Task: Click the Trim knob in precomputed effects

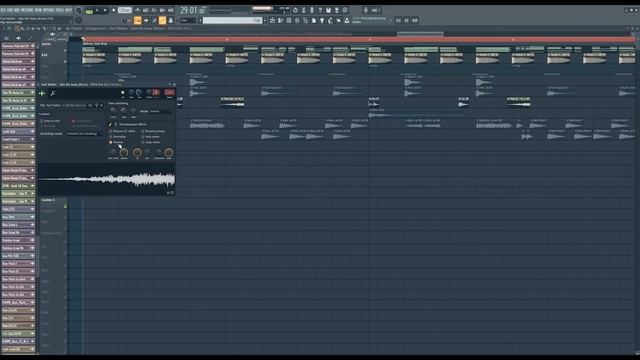Action: point(168,153)
